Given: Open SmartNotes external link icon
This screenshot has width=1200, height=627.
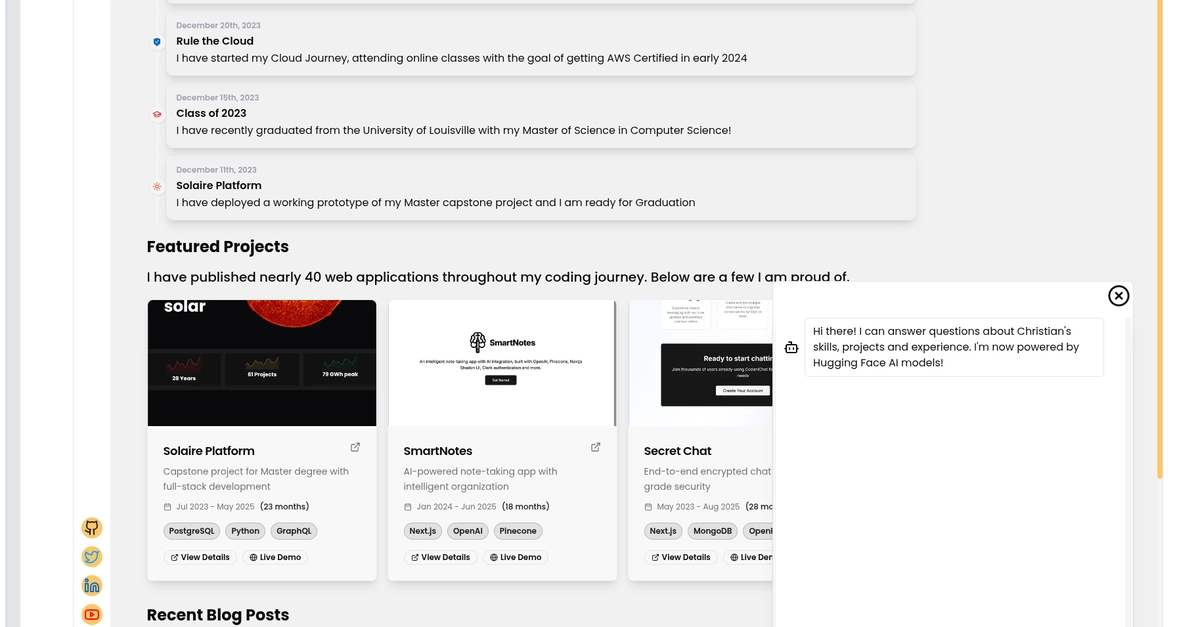Looking at the screenshot, I should click(x=596, y=447).
